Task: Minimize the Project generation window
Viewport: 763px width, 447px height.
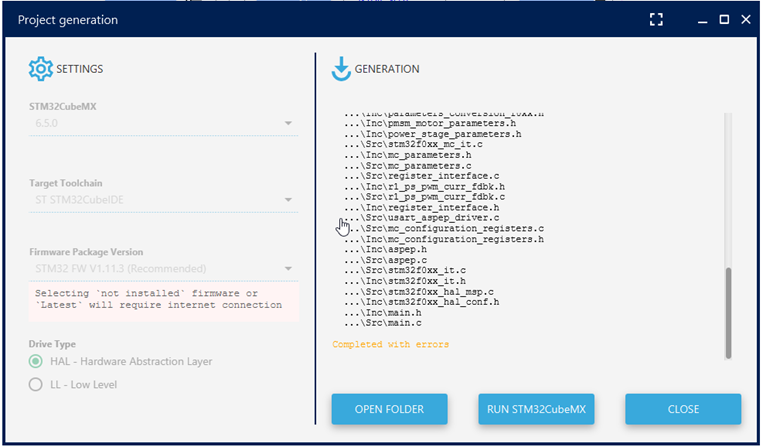Action: tap(702, 20)
